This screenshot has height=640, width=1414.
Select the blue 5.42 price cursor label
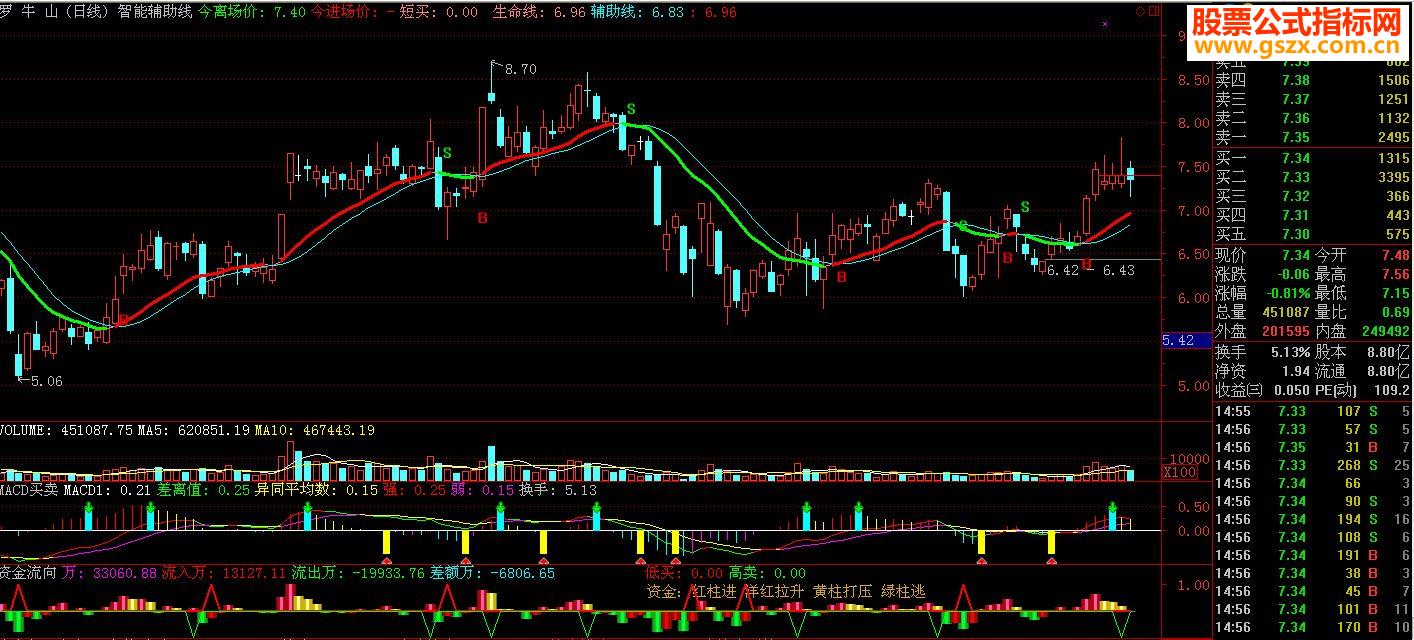pos(1187,341)
